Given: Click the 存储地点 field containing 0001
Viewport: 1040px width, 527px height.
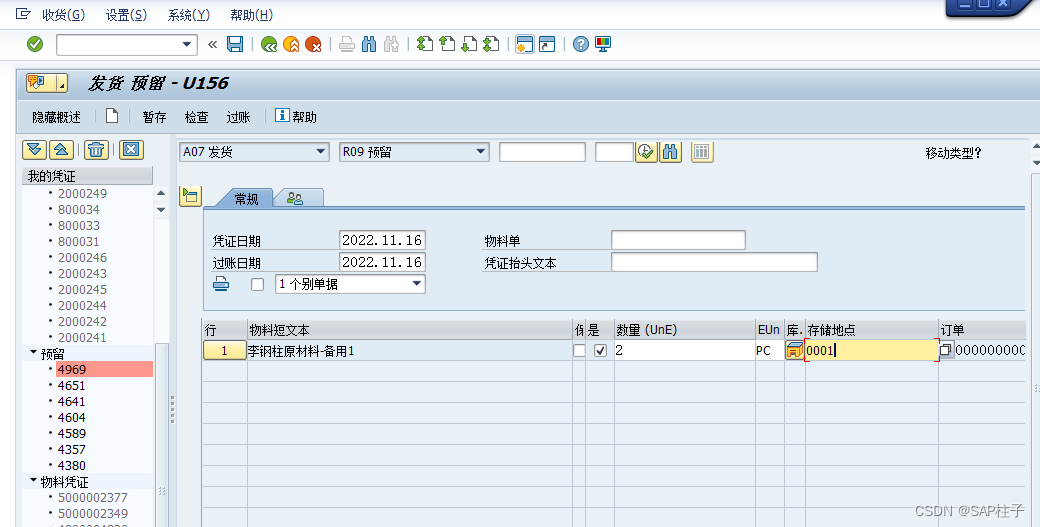Looking at the screenshot, I should [872, 351].
